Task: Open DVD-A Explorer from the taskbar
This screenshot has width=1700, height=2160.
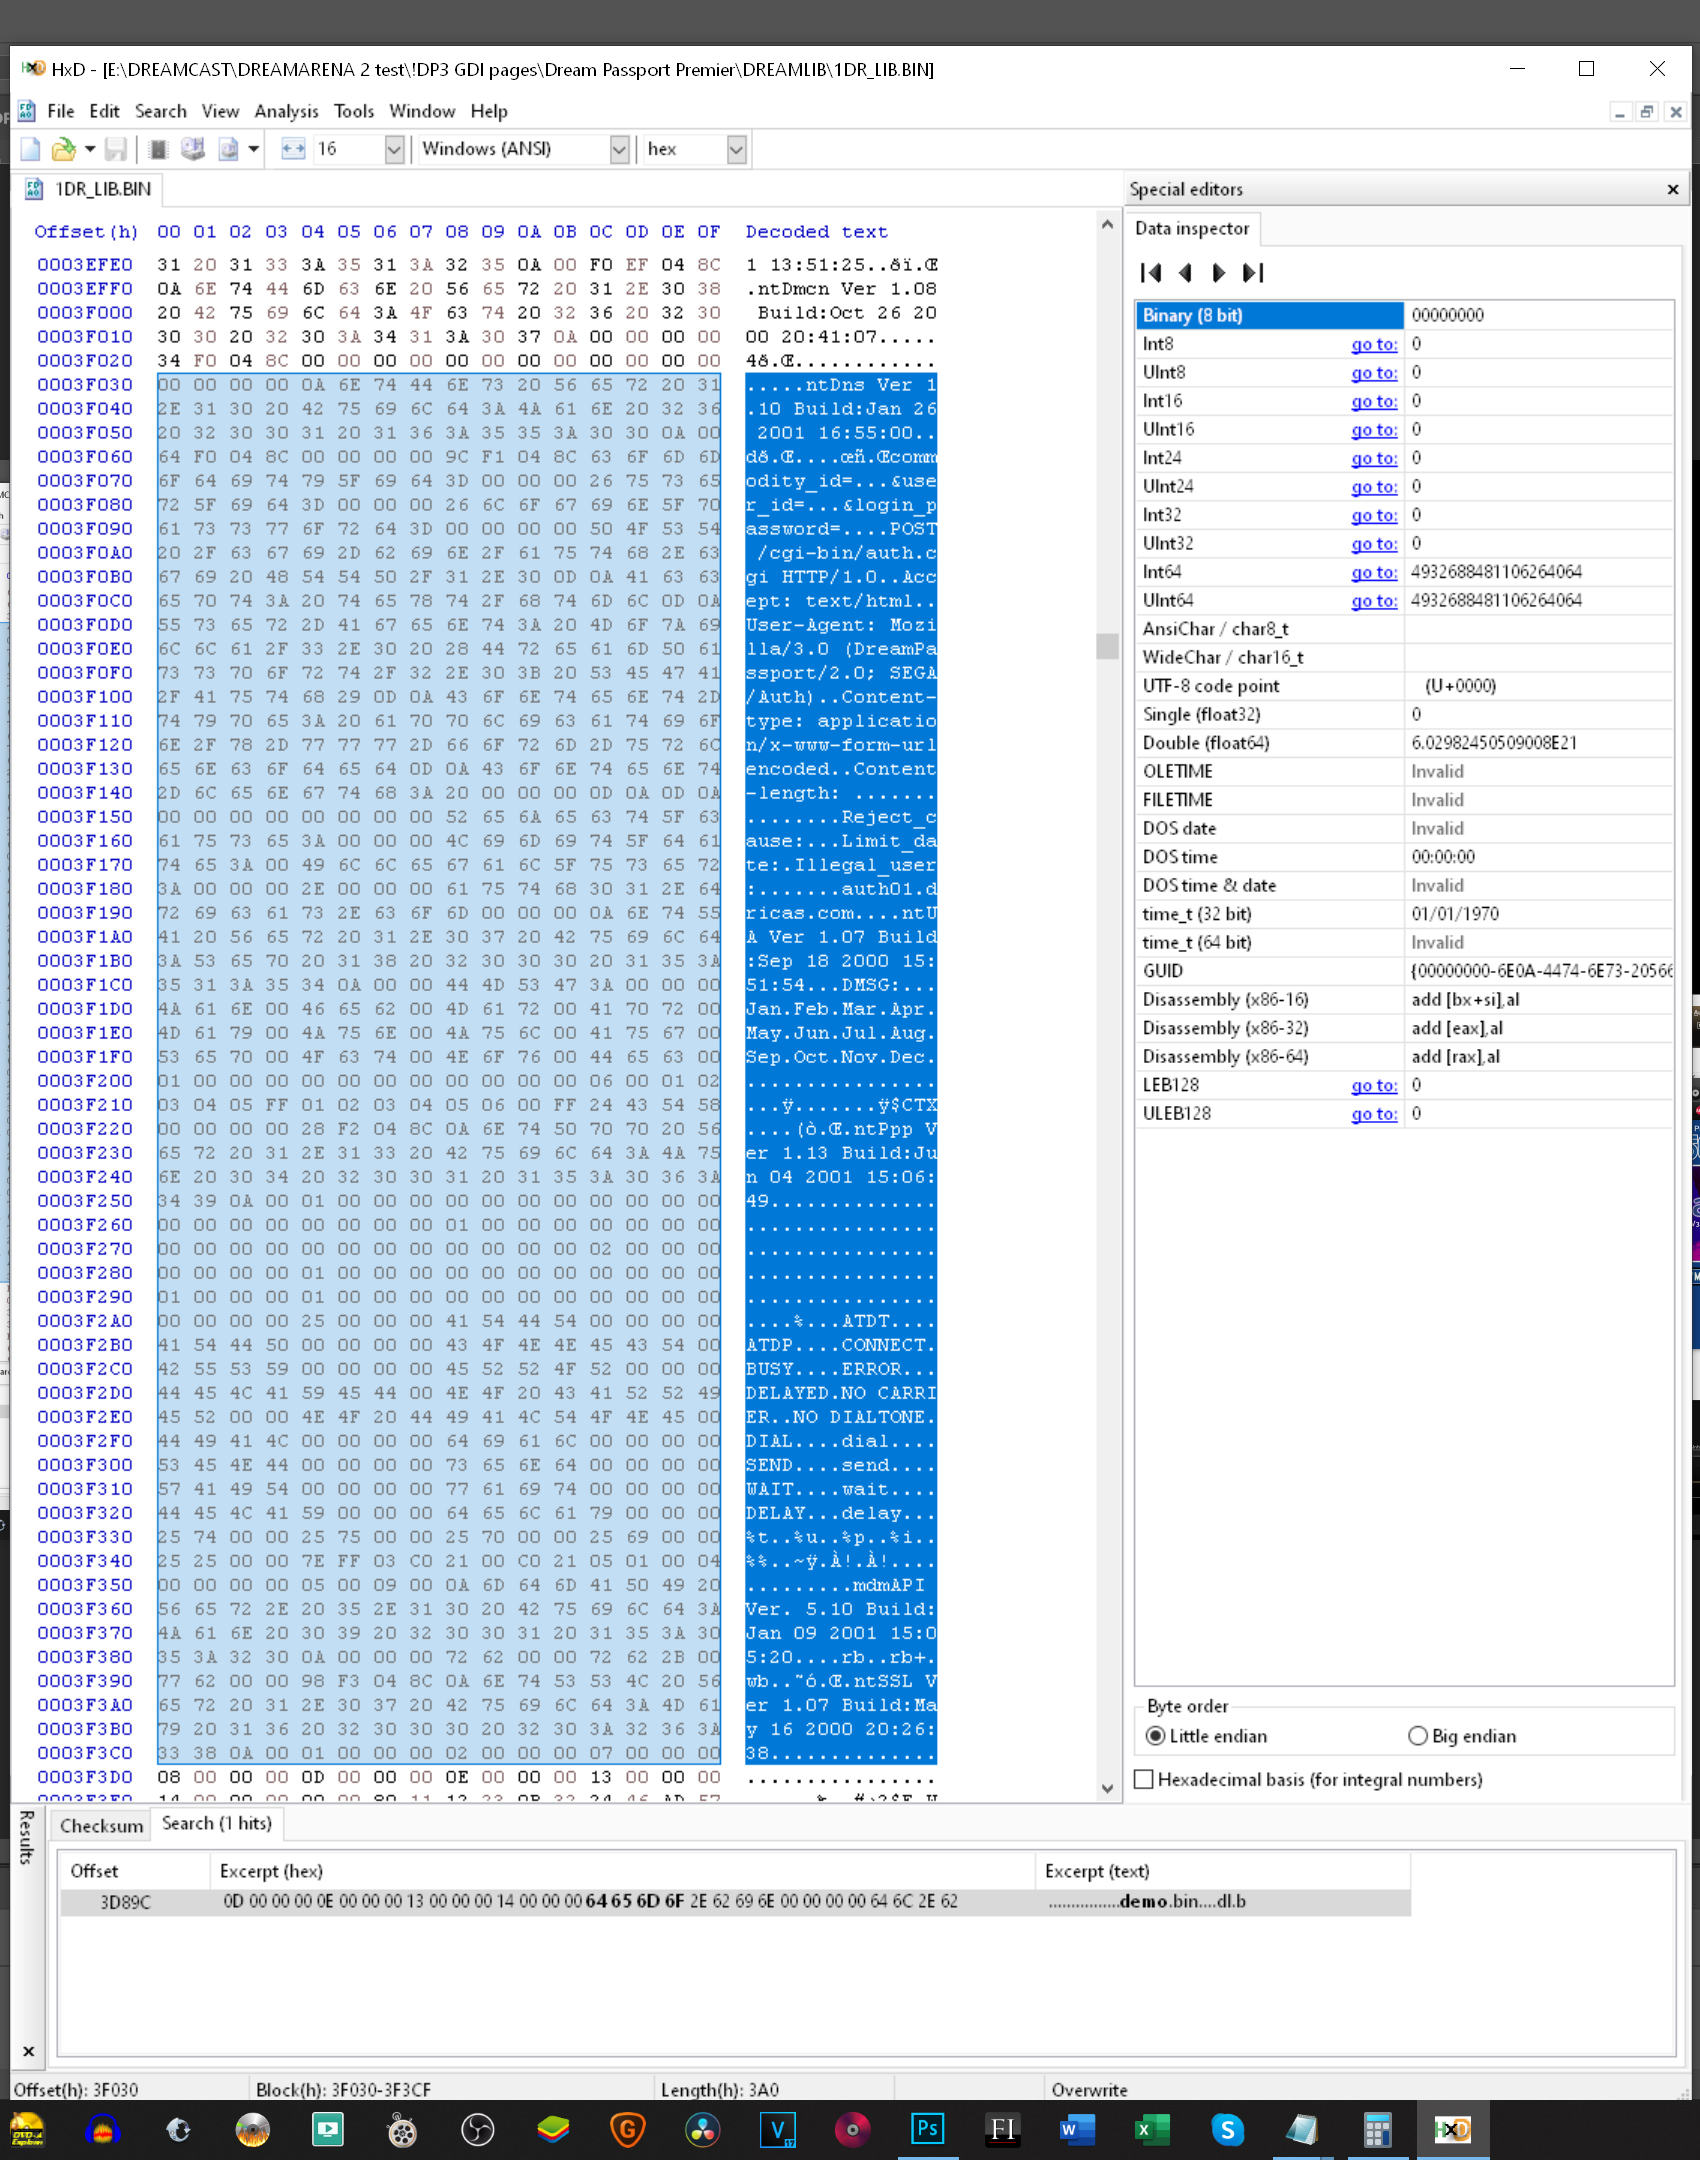Action: click(x=27, y=2130)
